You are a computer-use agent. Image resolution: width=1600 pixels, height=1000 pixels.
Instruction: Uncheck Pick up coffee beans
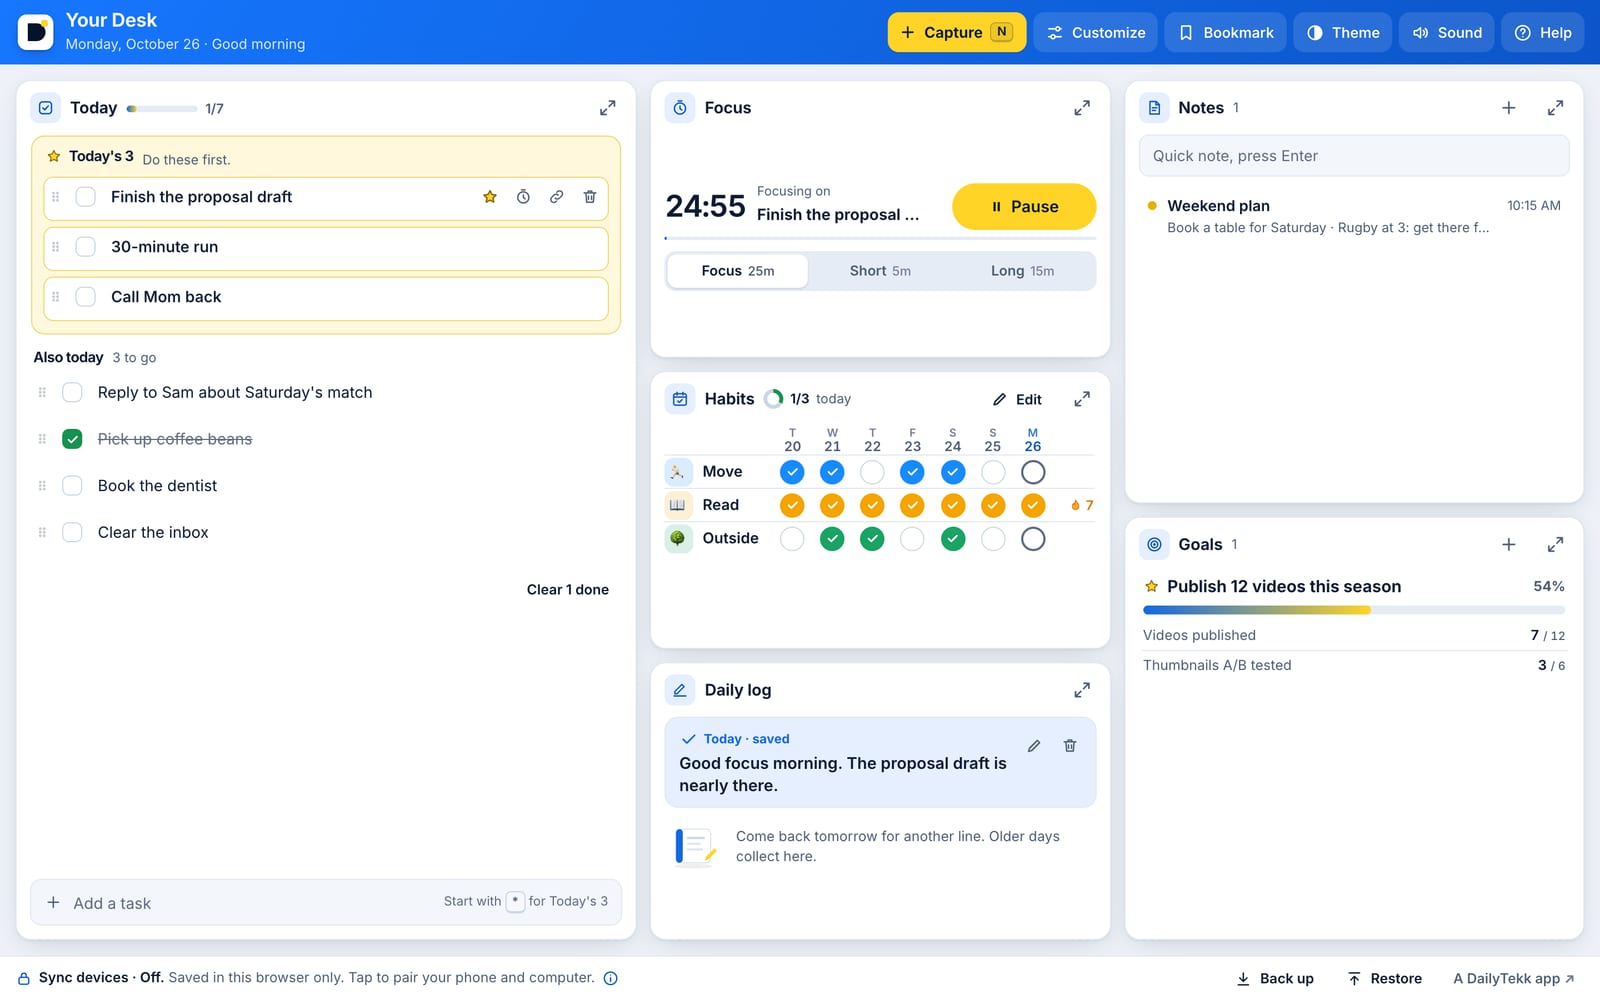click(x=72, y=439)
